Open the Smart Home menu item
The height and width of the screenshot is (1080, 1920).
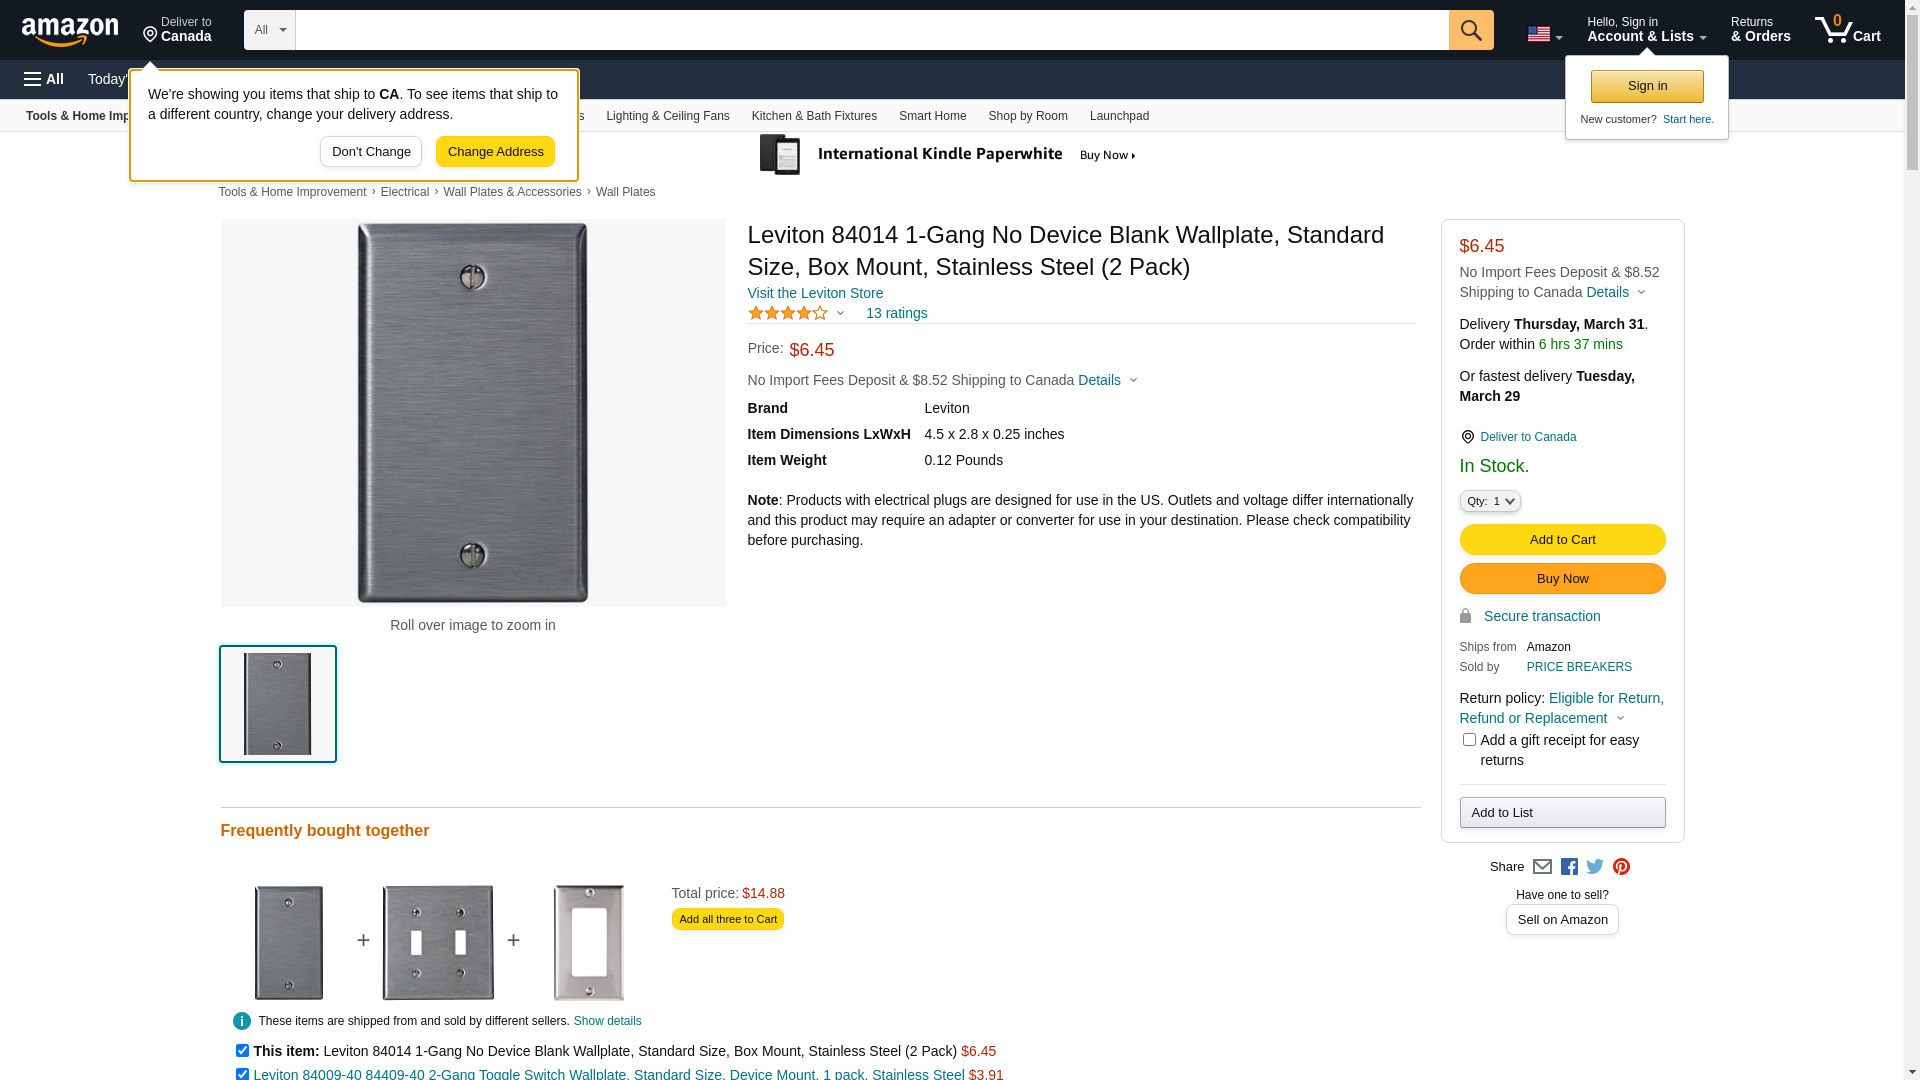coord(932,116)
